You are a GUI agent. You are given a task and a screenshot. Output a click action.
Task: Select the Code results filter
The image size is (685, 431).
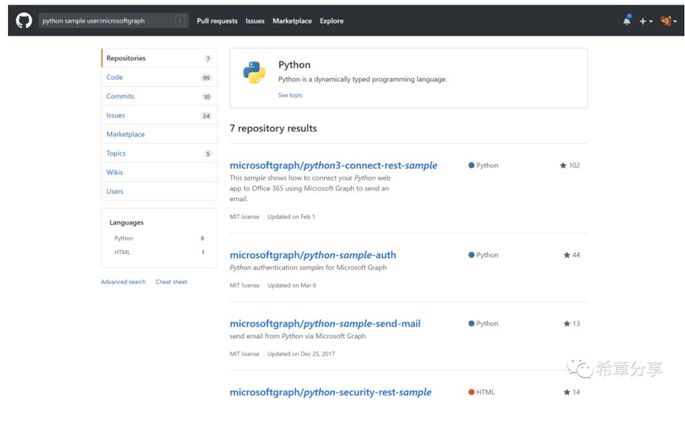[159, 77]
